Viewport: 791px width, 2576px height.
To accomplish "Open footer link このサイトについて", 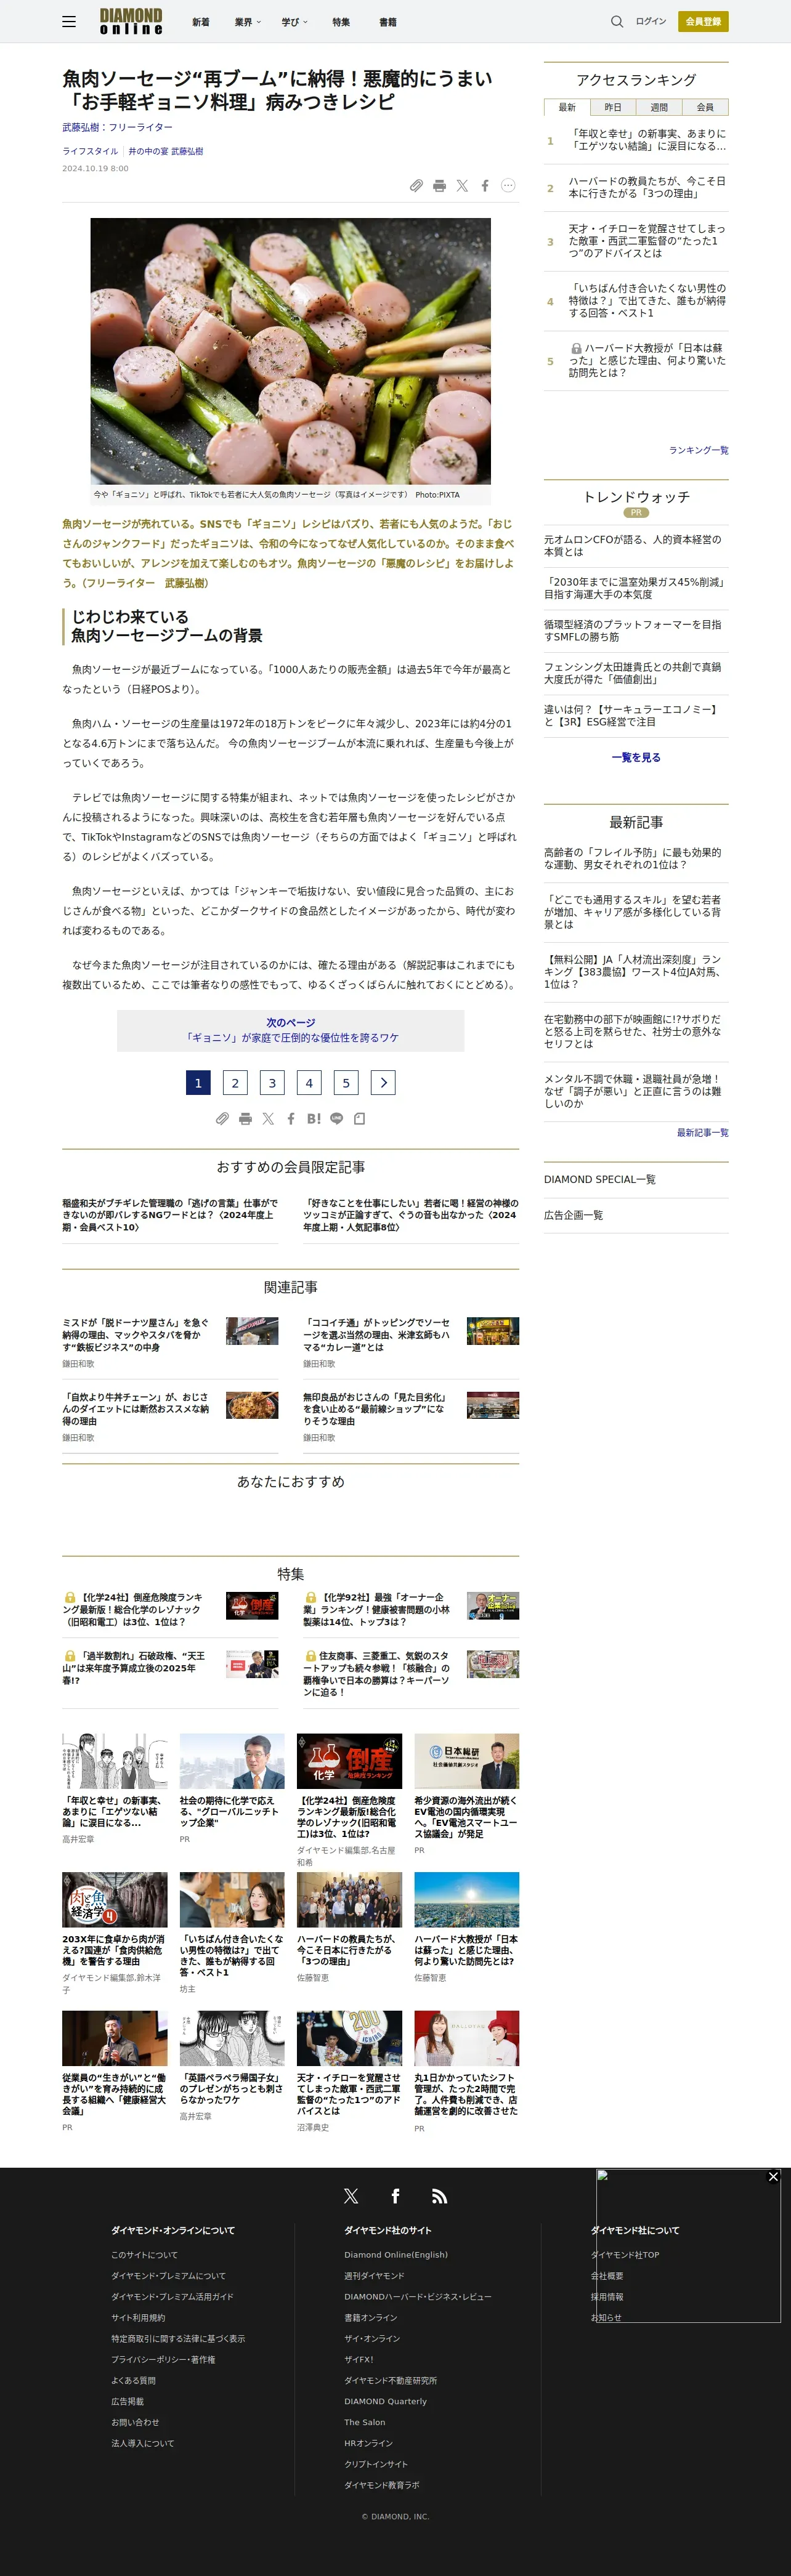I will click(x=144, y=2254).
